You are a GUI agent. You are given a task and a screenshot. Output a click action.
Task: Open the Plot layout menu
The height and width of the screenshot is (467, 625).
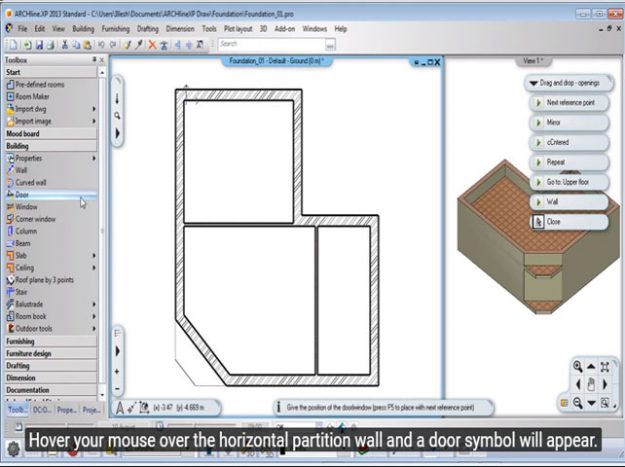click(237, 29)
